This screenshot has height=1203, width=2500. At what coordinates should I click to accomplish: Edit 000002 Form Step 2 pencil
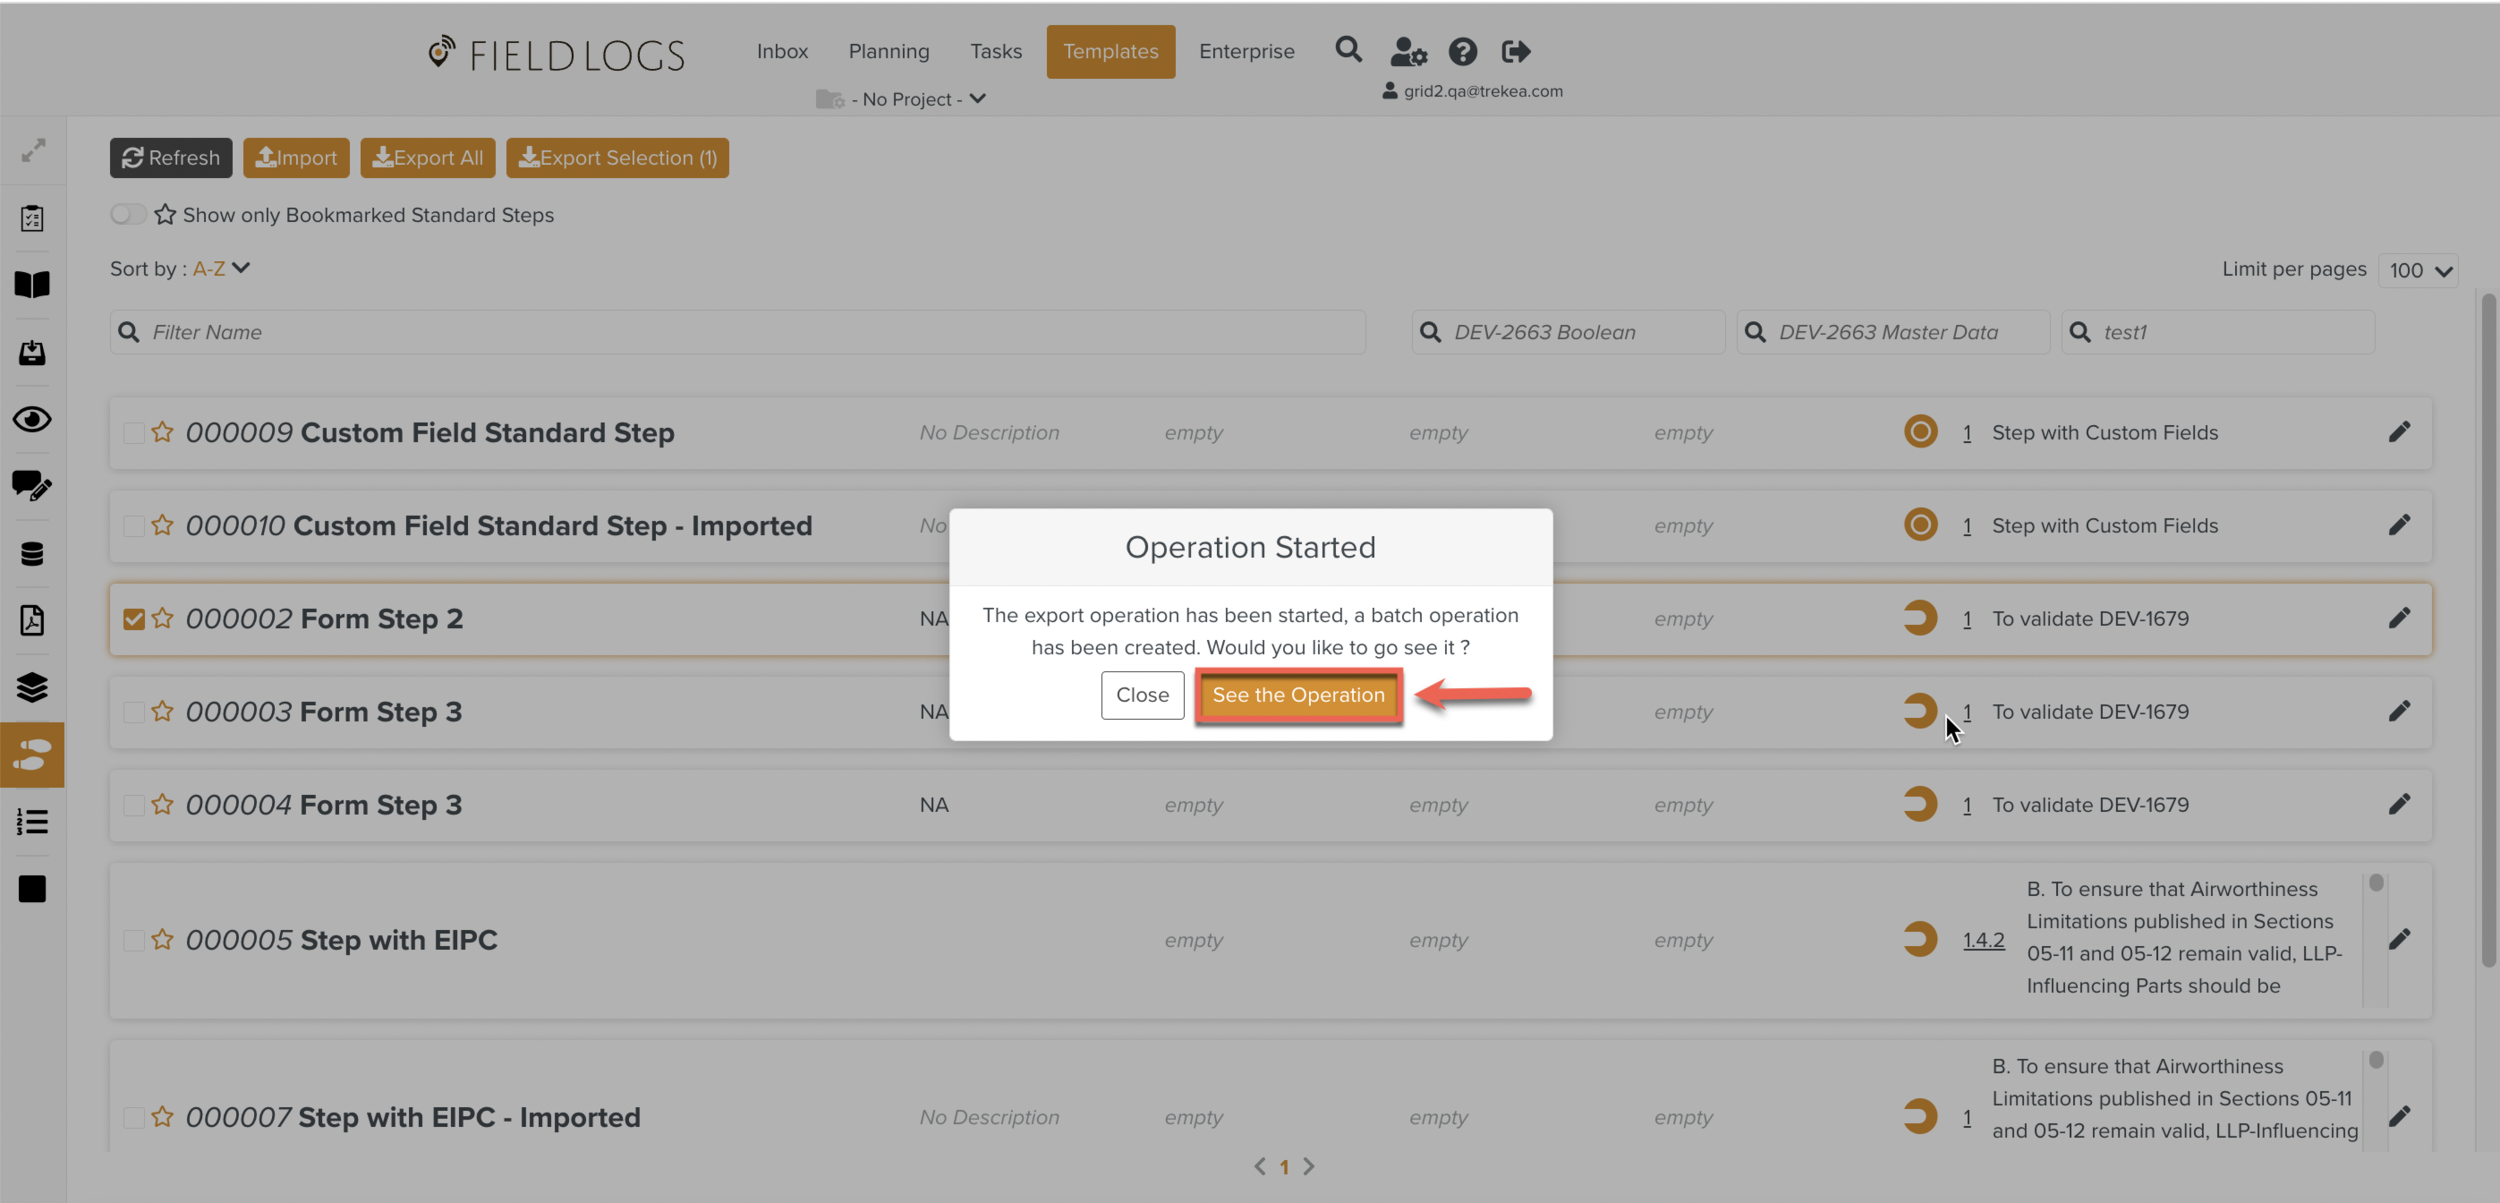[x=2399, y=618]
